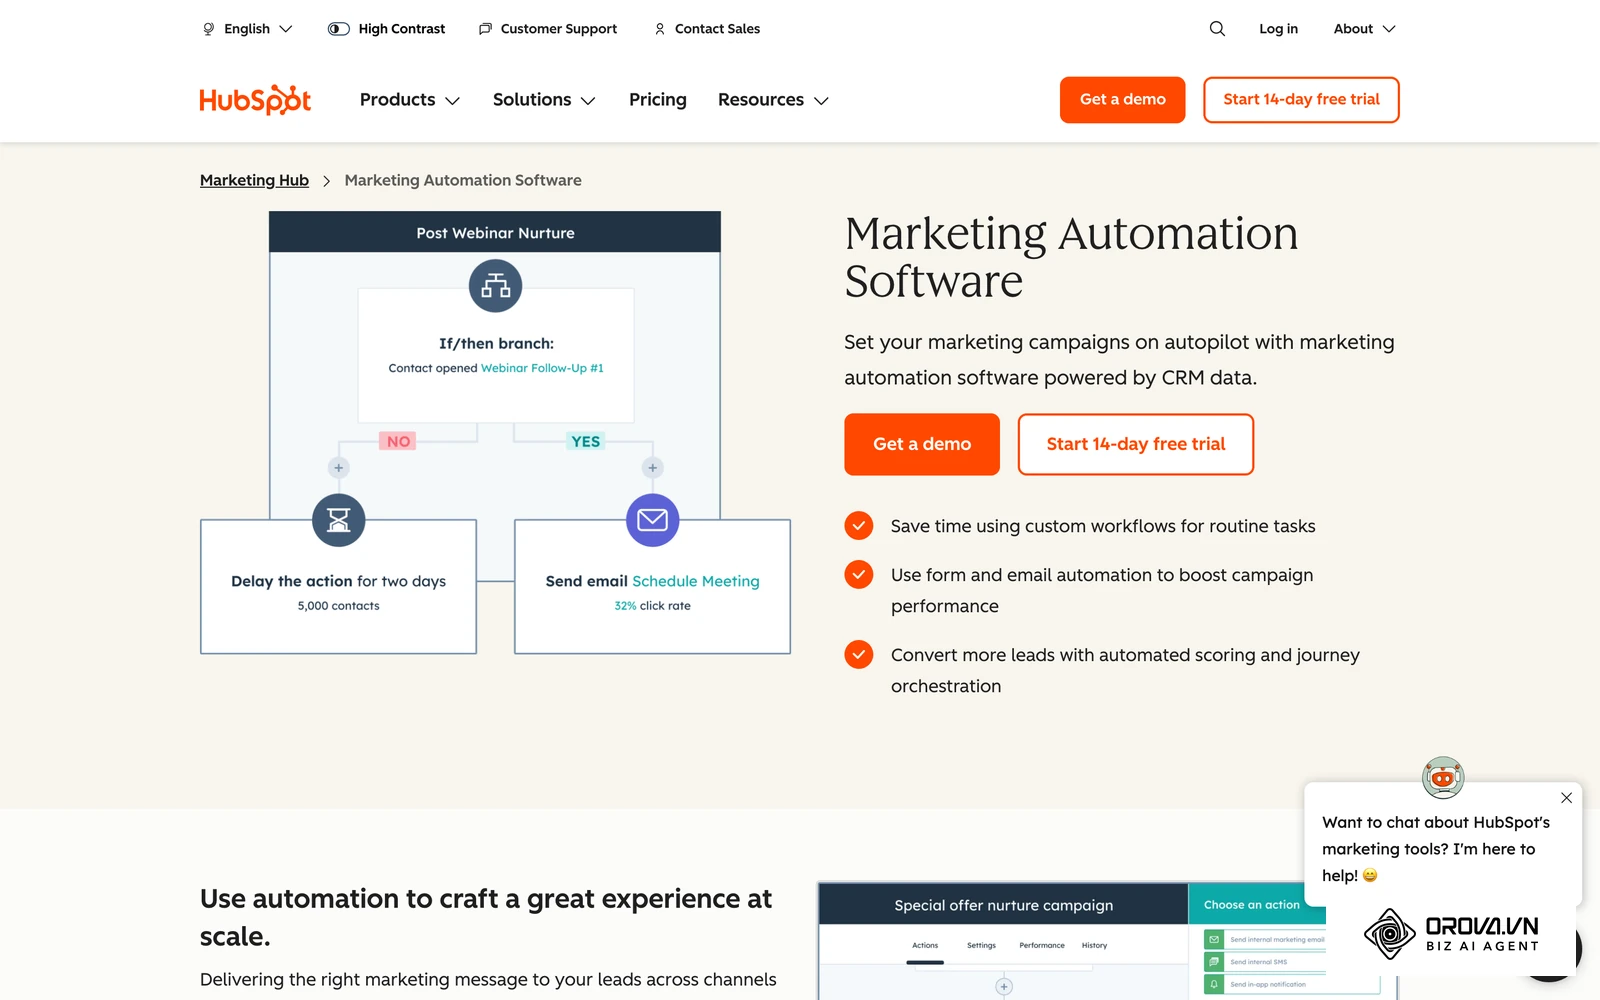
Task: Click the NO branch label
Action: [x=398, y=441]
